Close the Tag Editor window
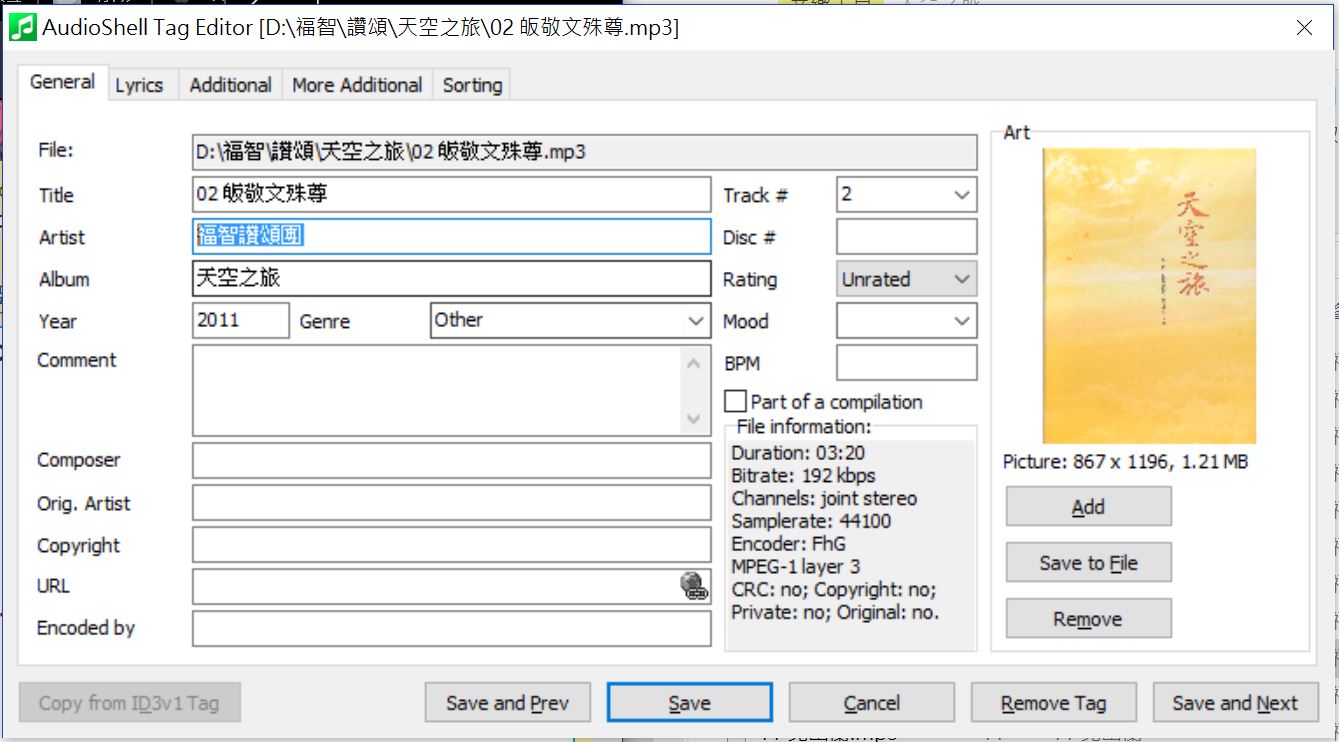 [x=1304, y=28]
